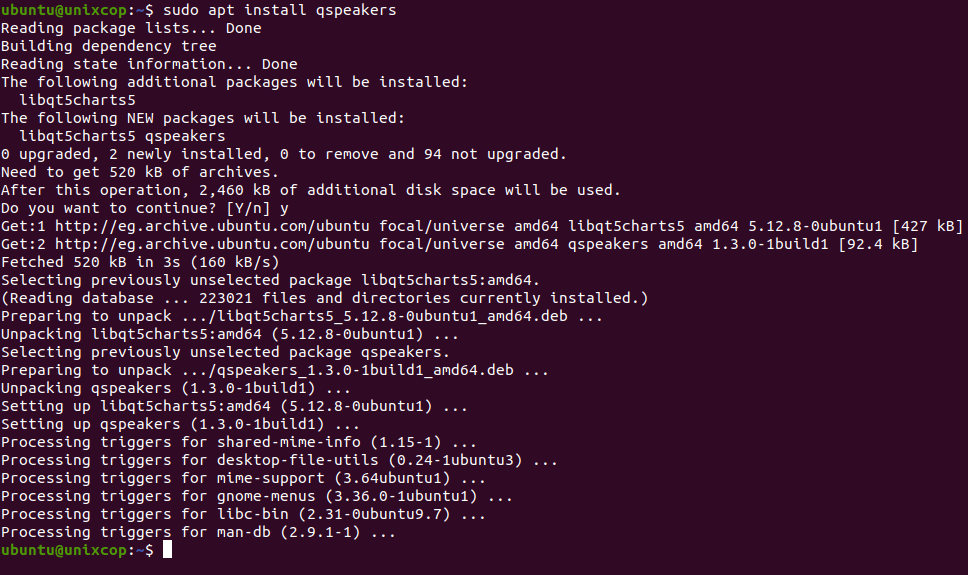Click the first libqt5charts5 archive URL
Image resolution: width=968 pixels, height=575 pixels.
212,227
